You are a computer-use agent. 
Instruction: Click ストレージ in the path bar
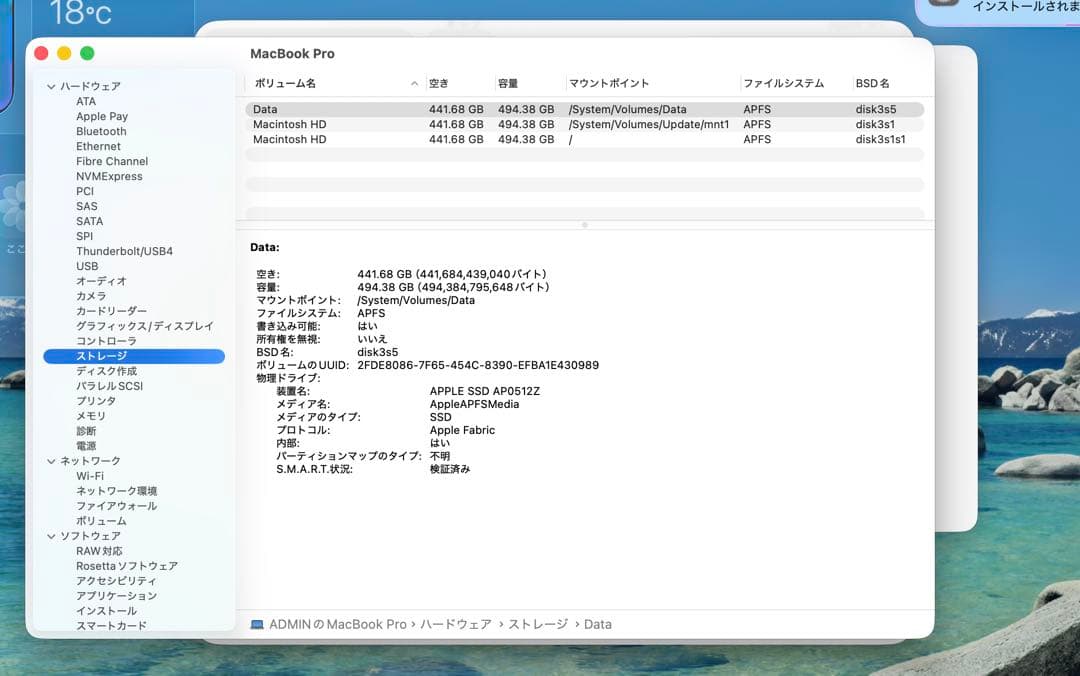538,624
